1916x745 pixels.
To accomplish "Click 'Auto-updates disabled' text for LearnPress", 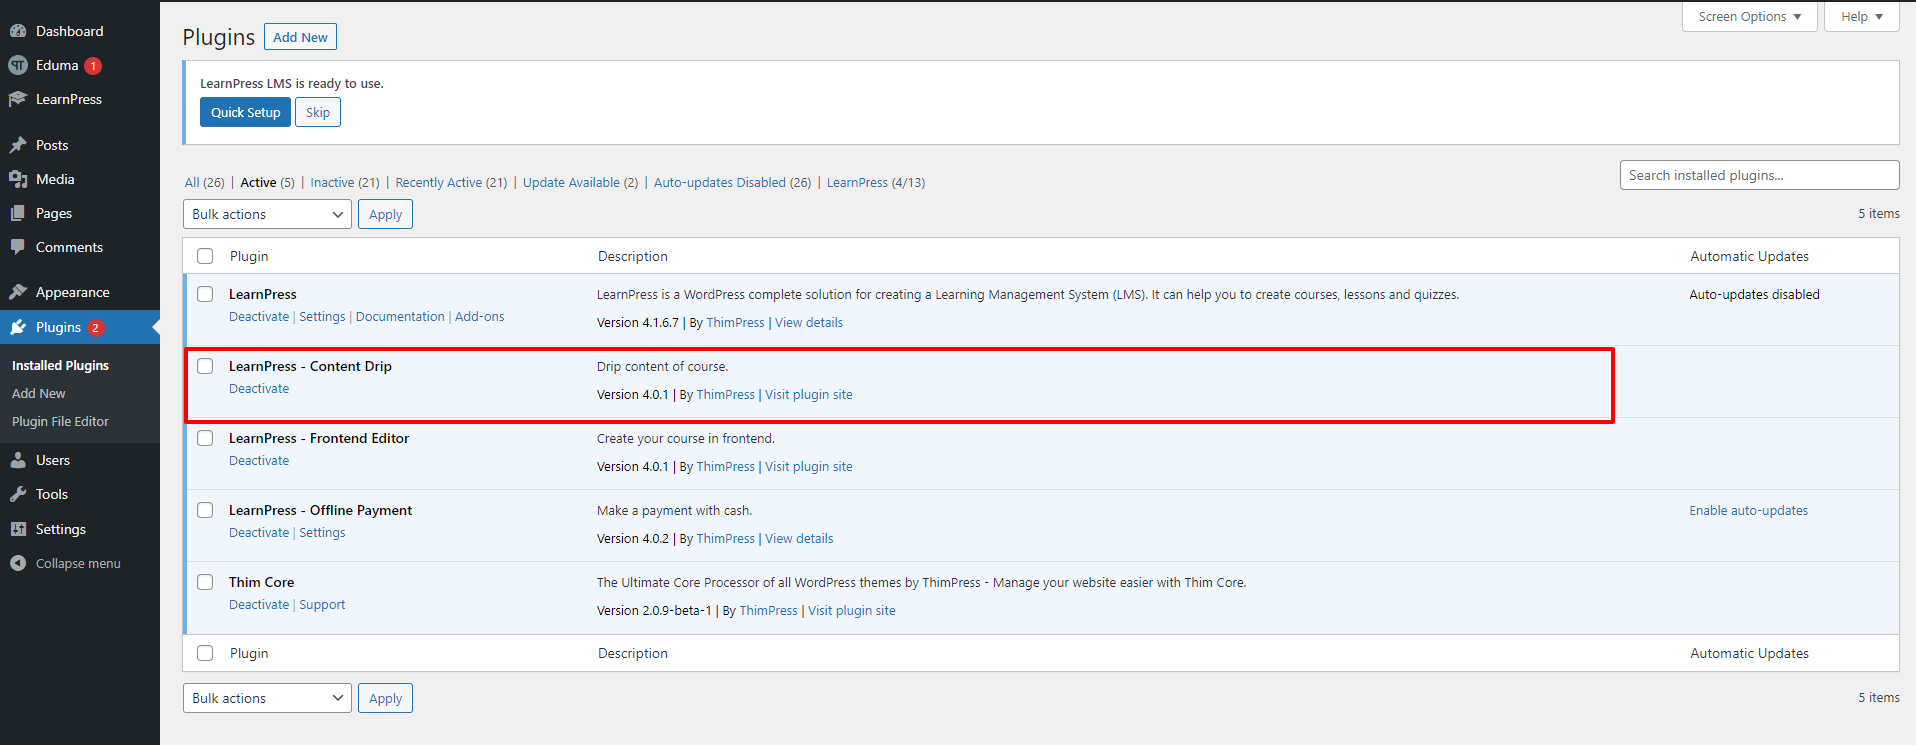I will point(1754,295).
